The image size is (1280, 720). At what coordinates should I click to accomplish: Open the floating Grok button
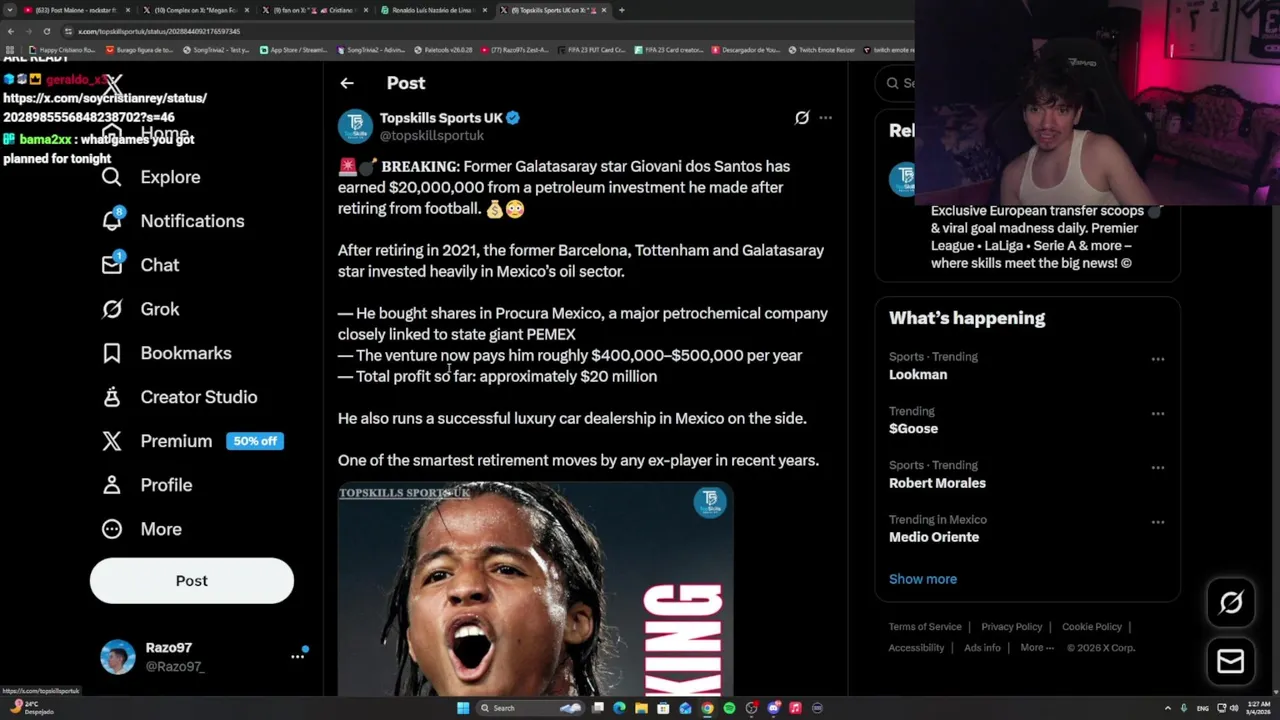tap(1231, 602)
